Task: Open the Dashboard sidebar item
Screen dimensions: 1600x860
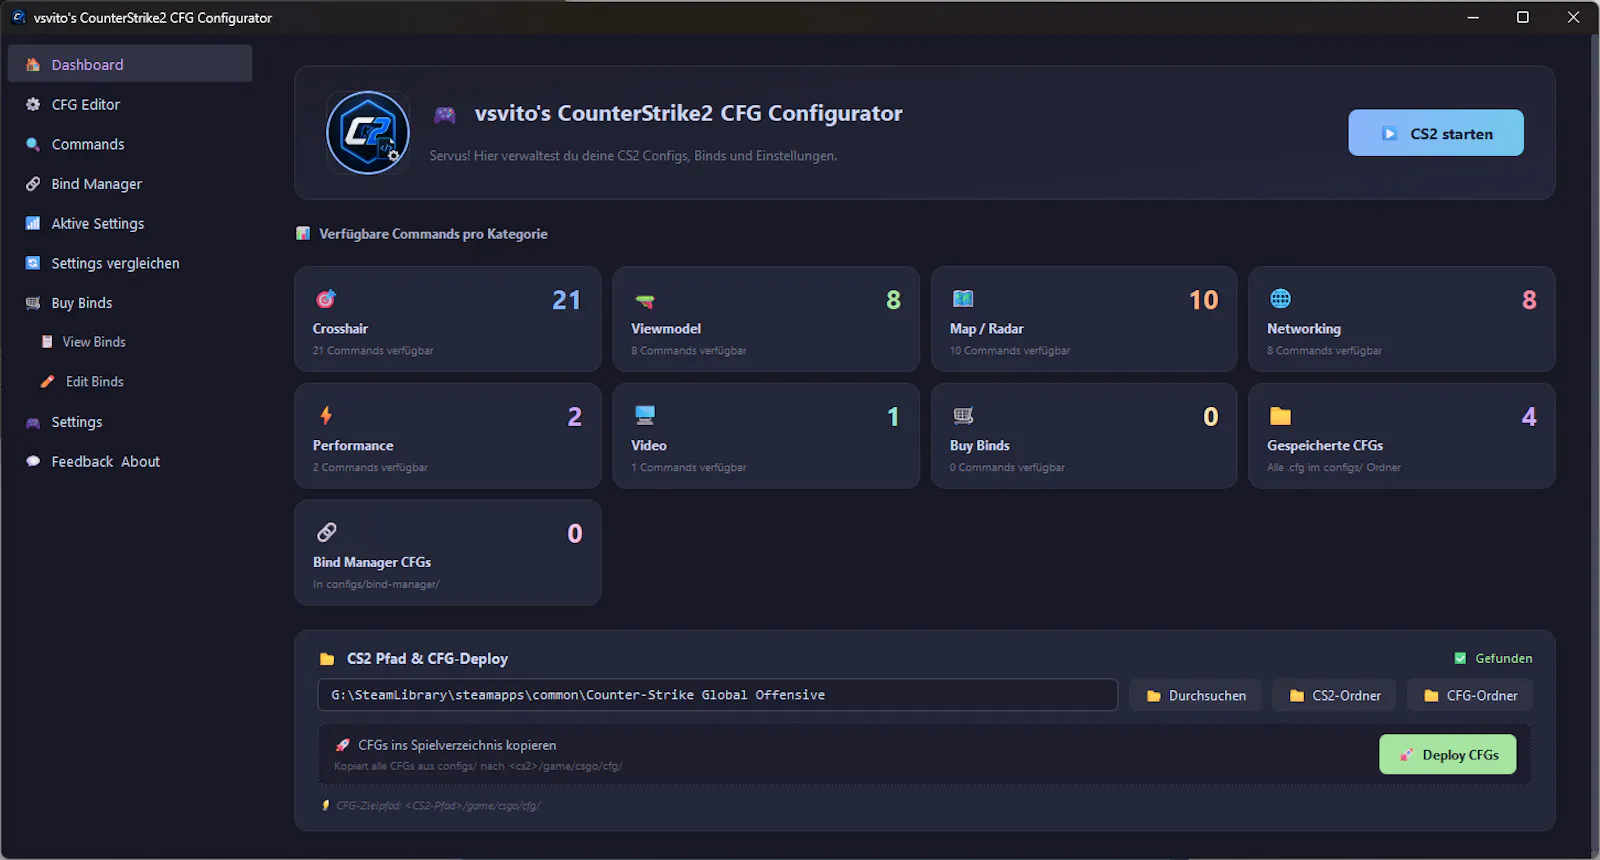Action: click(x=130, y=64)
